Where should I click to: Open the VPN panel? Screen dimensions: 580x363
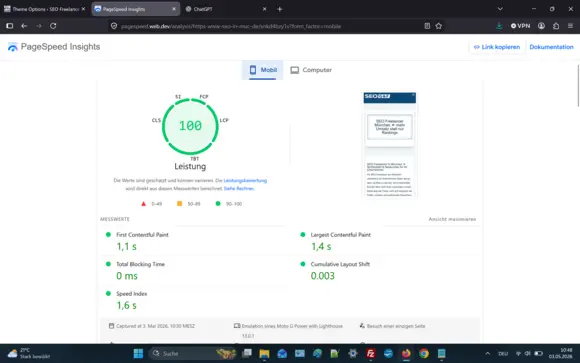point(520,26)
